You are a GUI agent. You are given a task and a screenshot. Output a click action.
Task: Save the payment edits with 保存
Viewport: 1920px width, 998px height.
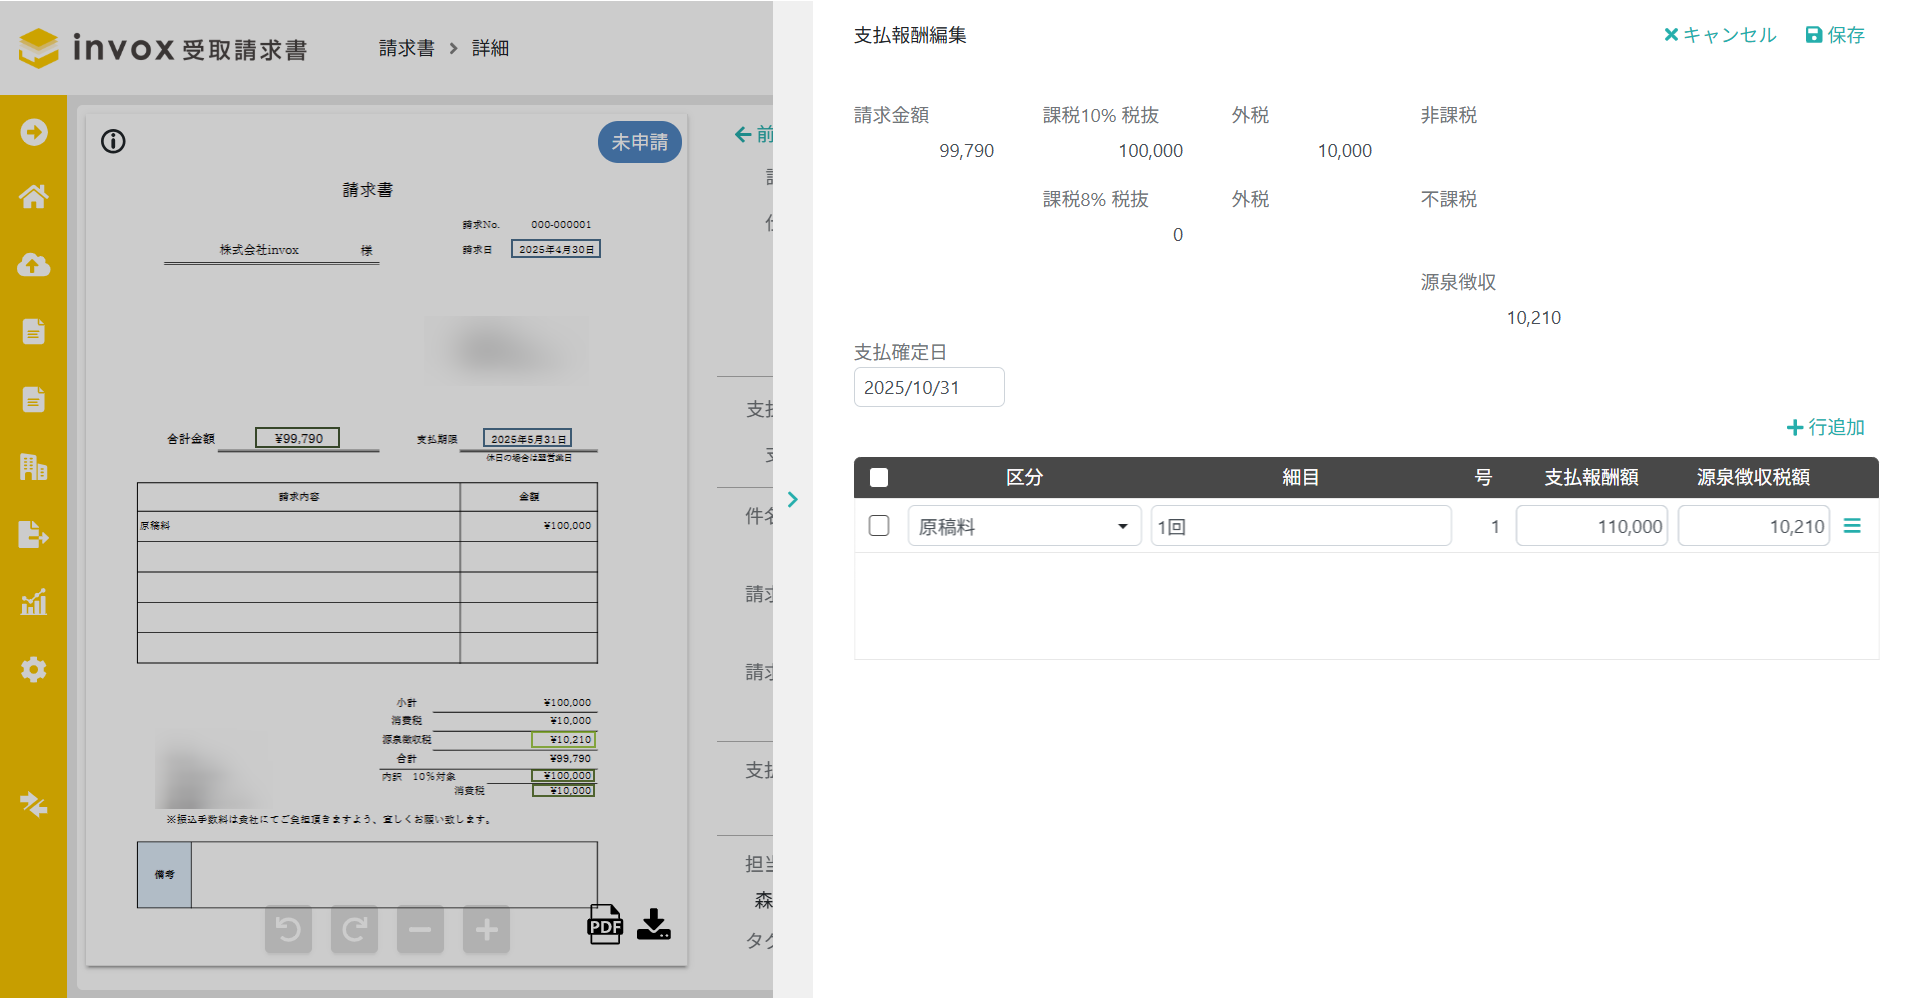tap(1835, 35)
